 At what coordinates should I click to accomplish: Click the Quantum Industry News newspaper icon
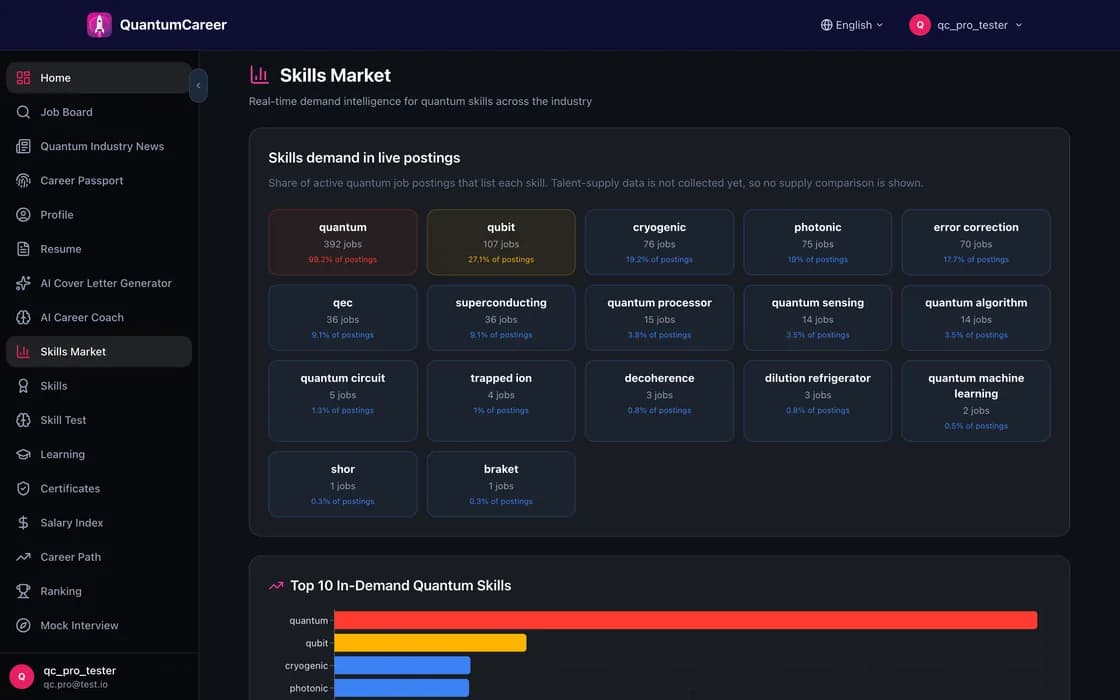pyautogui.click(x=24, y=146)
